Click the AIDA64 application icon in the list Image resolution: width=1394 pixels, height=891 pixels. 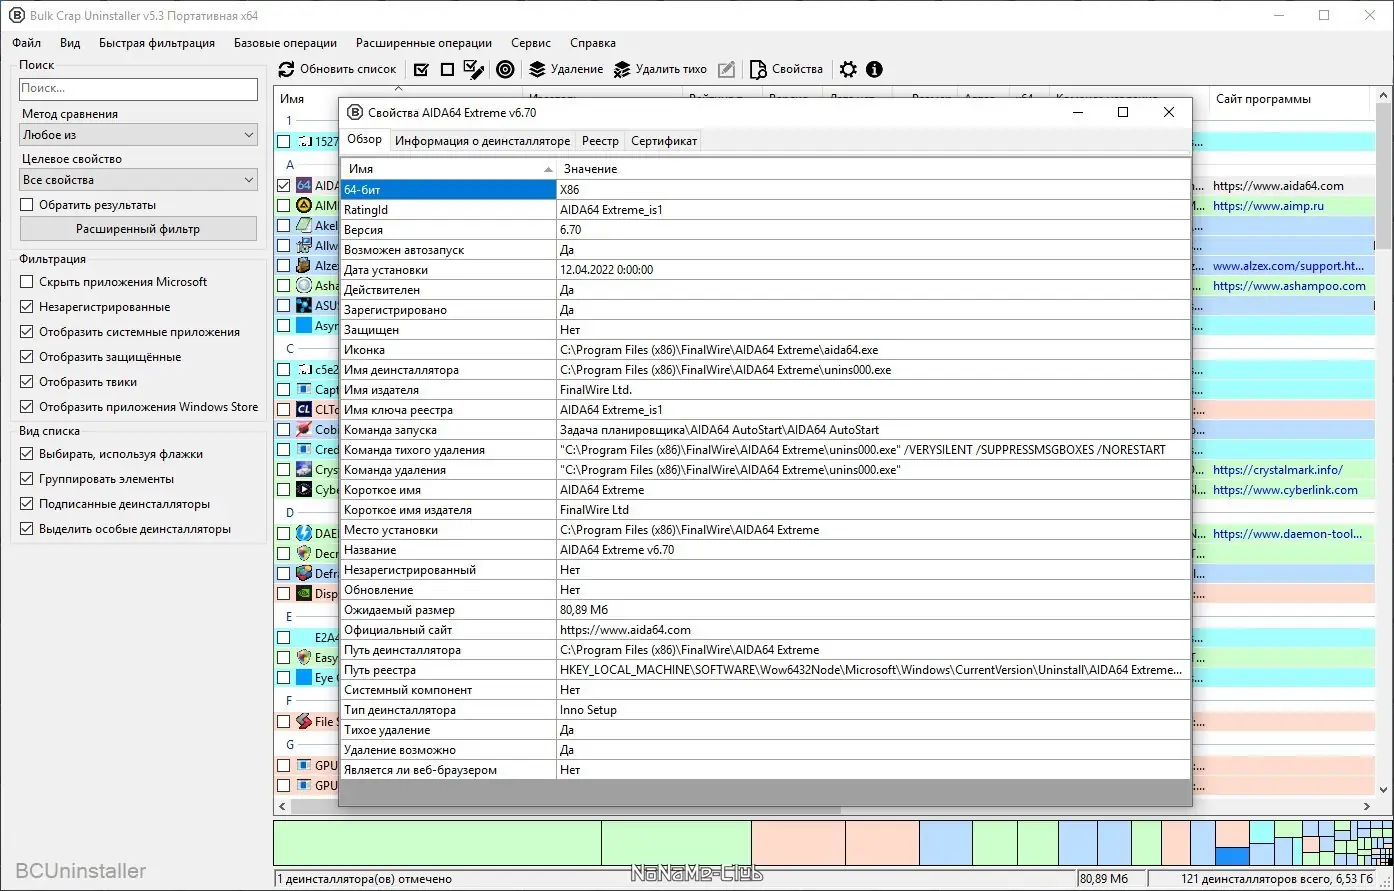(x=302, y=185)
